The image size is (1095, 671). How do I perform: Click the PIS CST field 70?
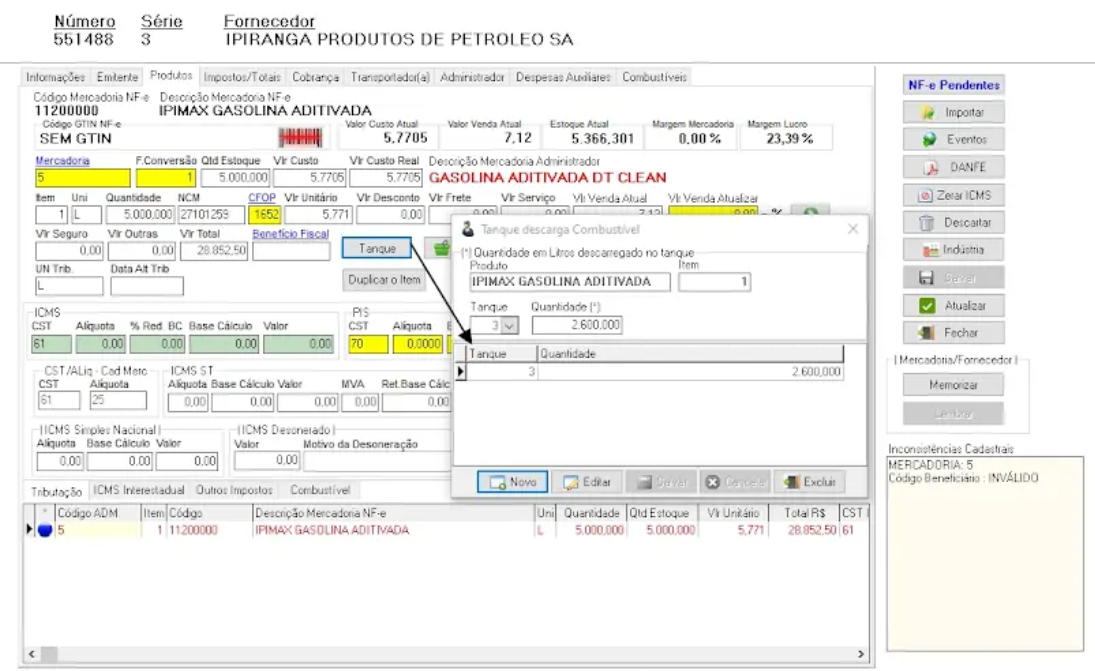click(368, 344)
